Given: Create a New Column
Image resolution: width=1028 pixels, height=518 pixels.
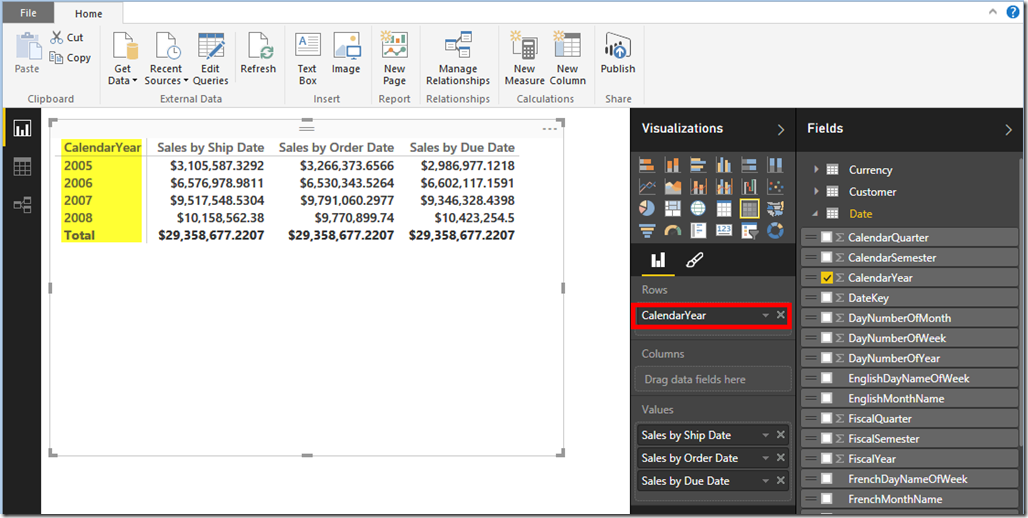Looking at the screenshot, I should click(567, 58).
